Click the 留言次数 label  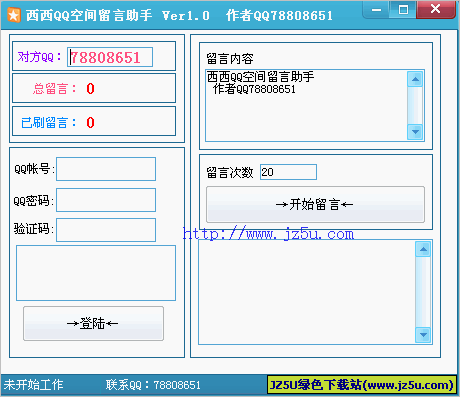point(230,173)
